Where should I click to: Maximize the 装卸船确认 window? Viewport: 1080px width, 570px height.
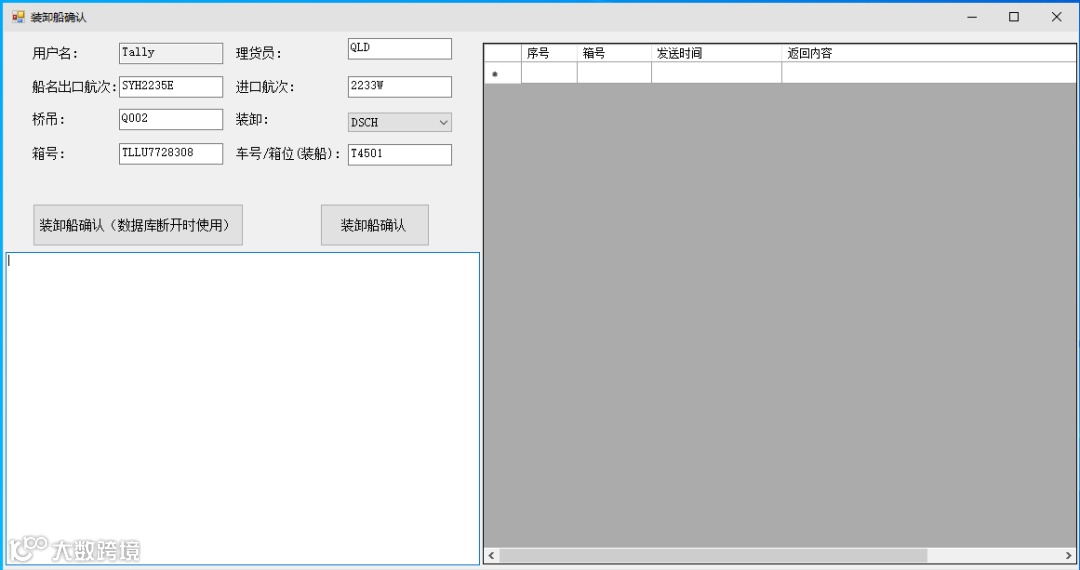coord(1014,17)
